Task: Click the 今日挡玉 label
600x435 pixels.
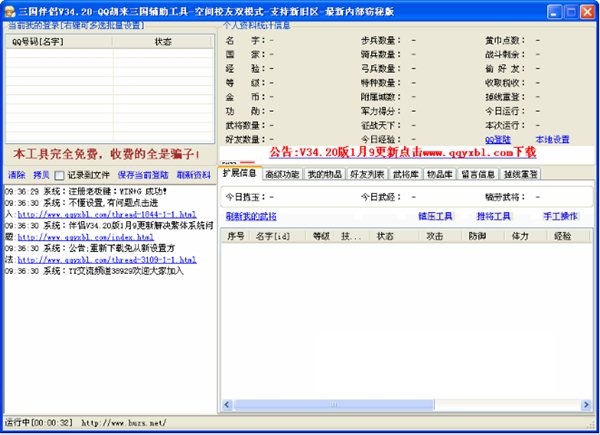Action: point(245,197)
